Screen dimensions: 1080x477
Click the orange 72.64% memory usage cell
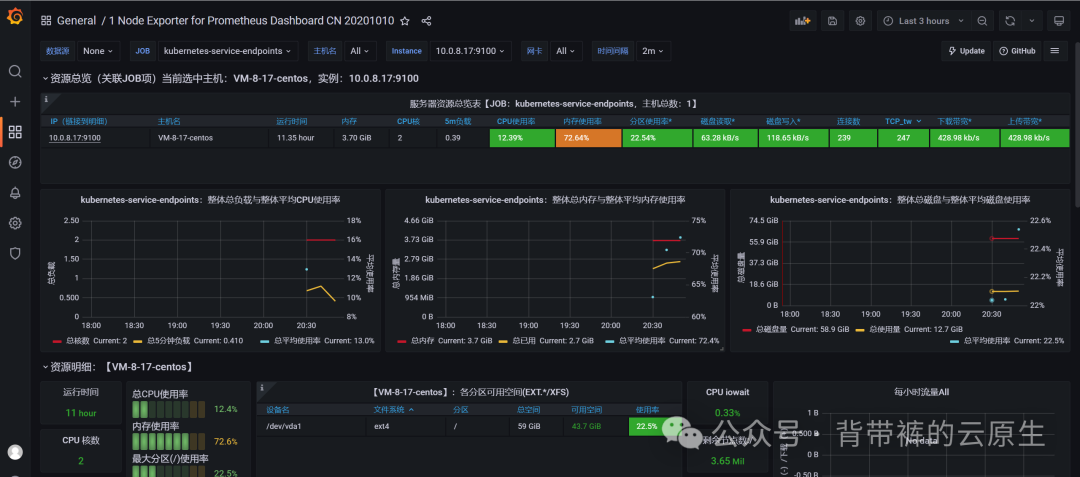click(588, 138)
